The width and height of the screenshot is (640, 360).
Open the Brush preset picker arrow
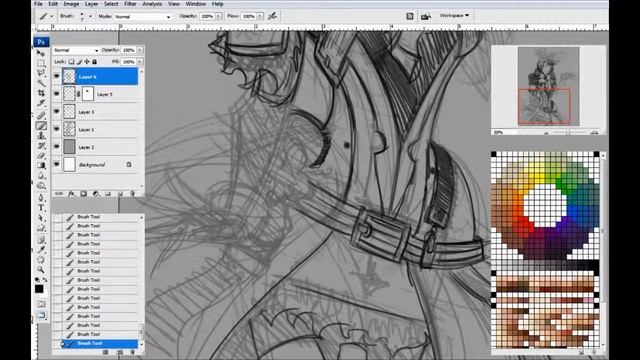click(90, 16)
